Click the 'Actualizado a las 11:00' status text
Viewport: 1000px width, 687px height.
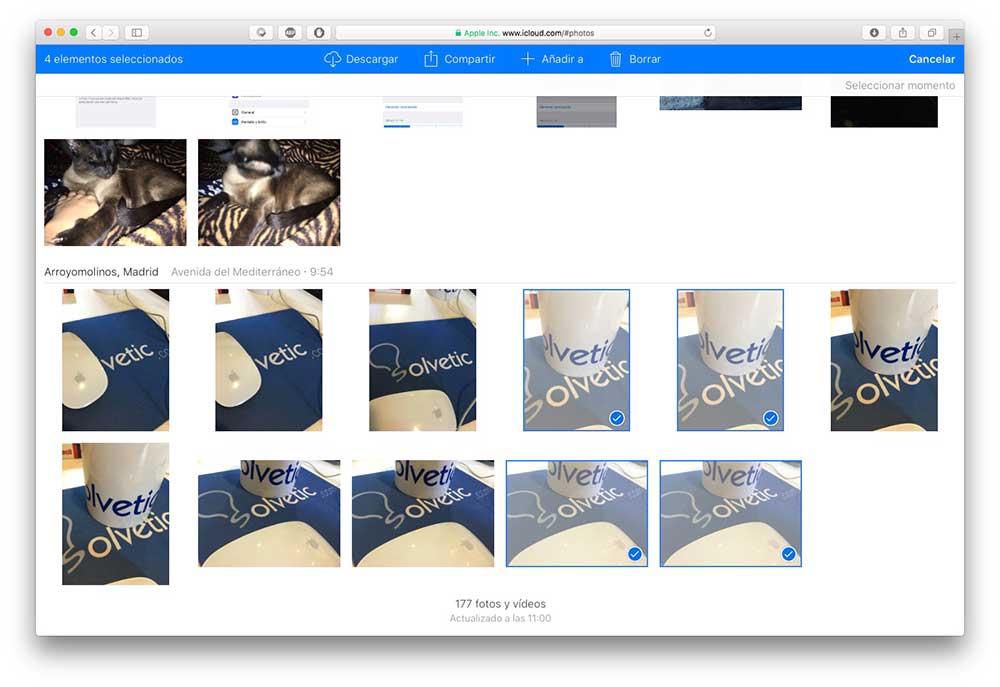click(501, 618)
